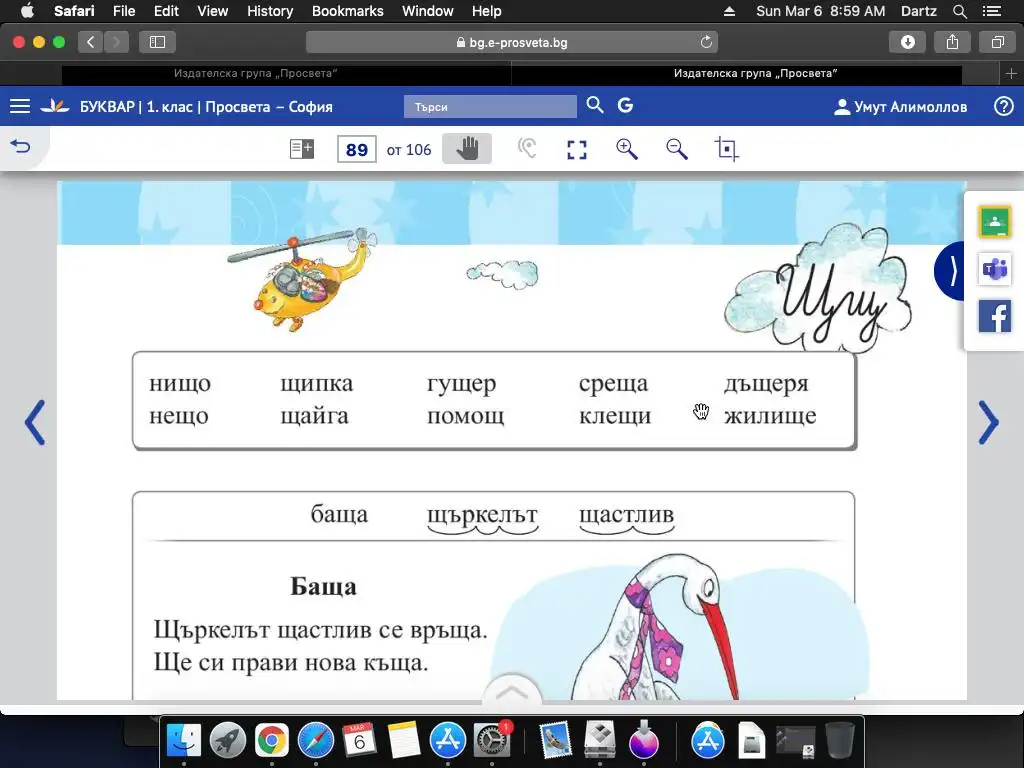Toggle the Safari sidebar button
The image size is (1024, 768).
coord(157,42)
